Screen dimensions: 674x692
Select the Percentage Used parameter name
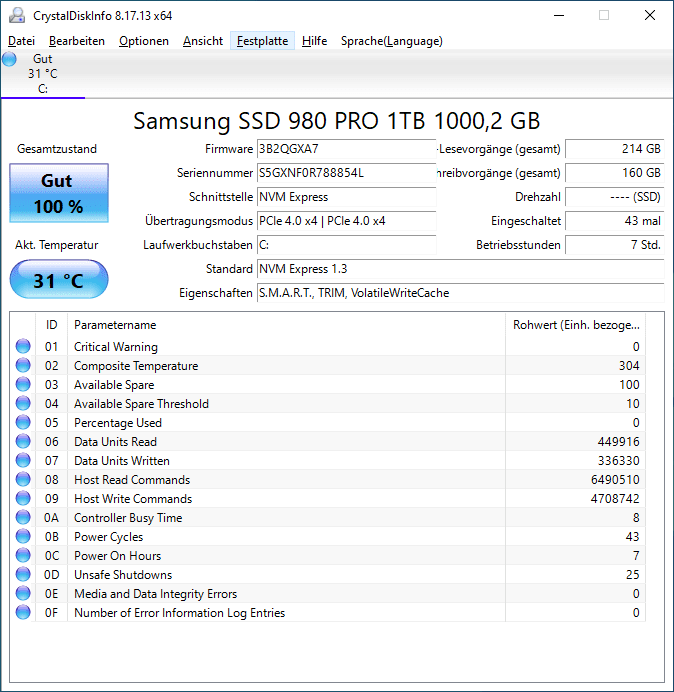(118, 423)
